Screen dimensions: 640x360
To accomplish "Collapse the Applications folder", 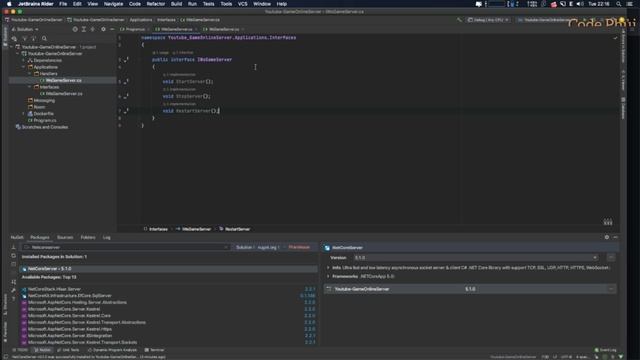I will point(24,67).
